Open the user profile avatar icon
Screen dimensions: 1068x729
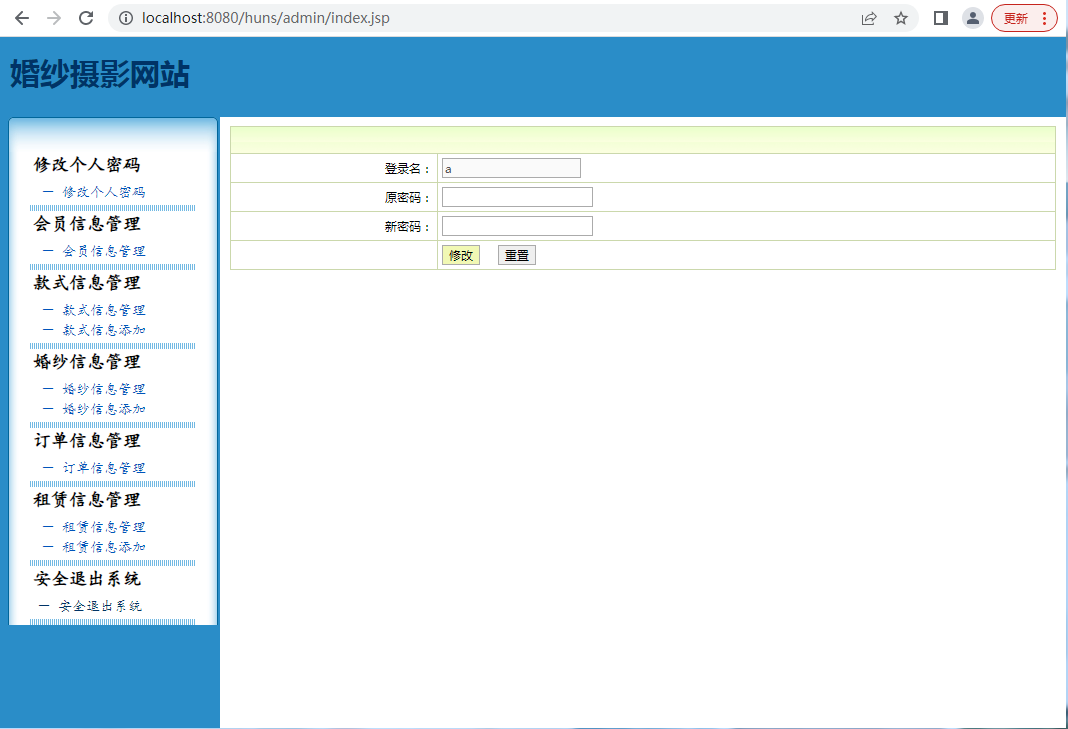tap(972, 18)
